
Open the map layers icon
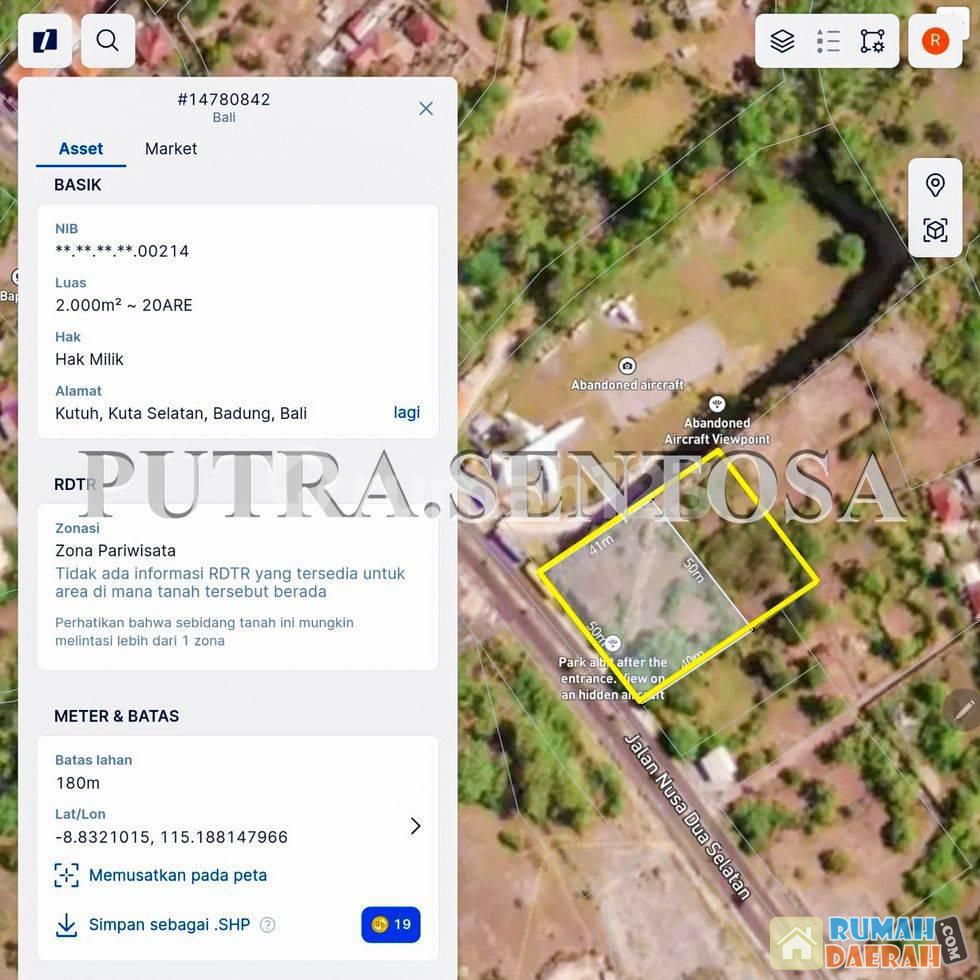(x=782, y=41)
